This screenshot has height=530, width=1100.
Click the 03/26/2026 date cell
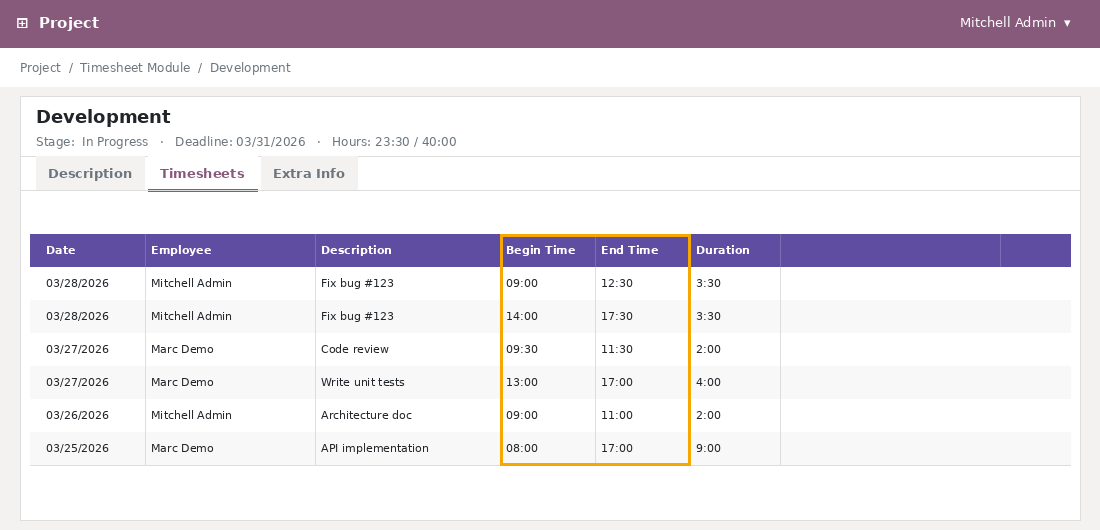tap(88, 415)
